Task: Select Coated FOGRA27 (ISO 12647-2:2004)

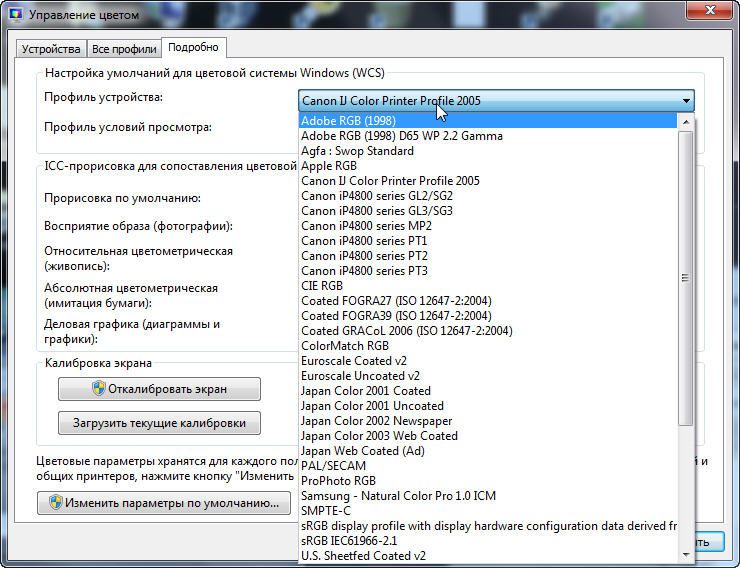Action: pyautogui.click(x=488, y=301)
